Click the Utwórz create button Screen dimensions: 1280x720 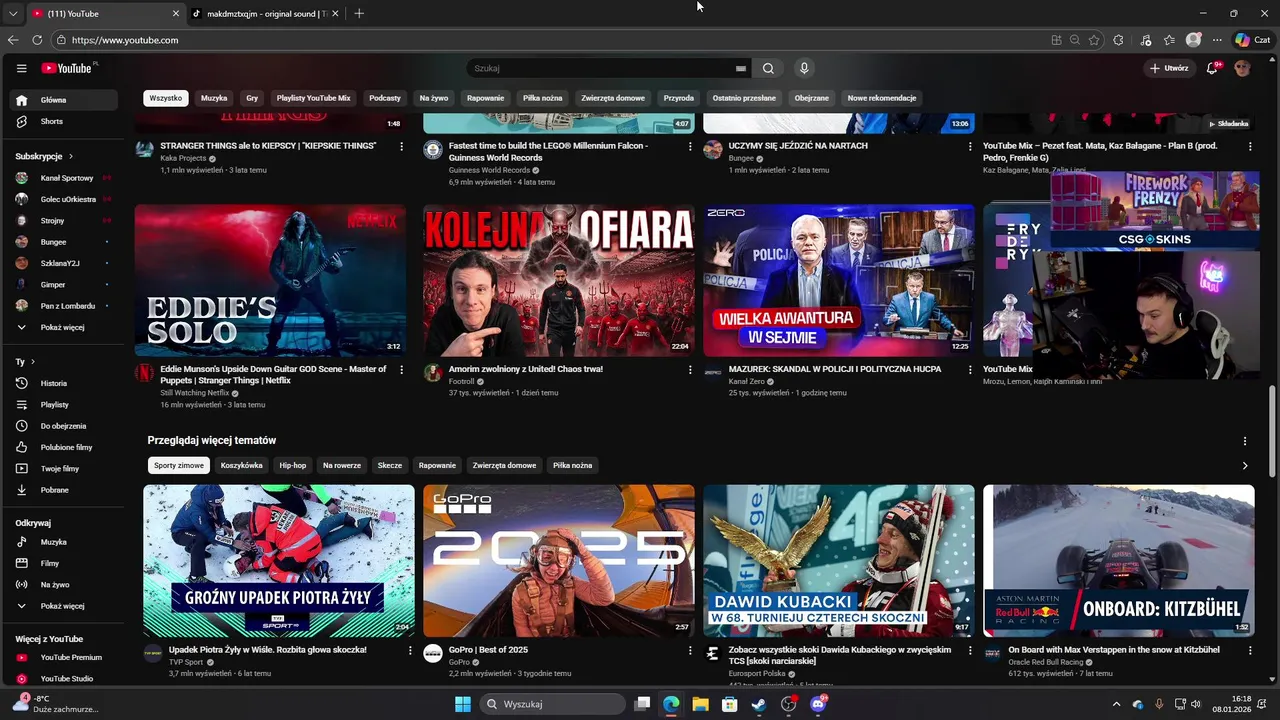click(1169, 68)
